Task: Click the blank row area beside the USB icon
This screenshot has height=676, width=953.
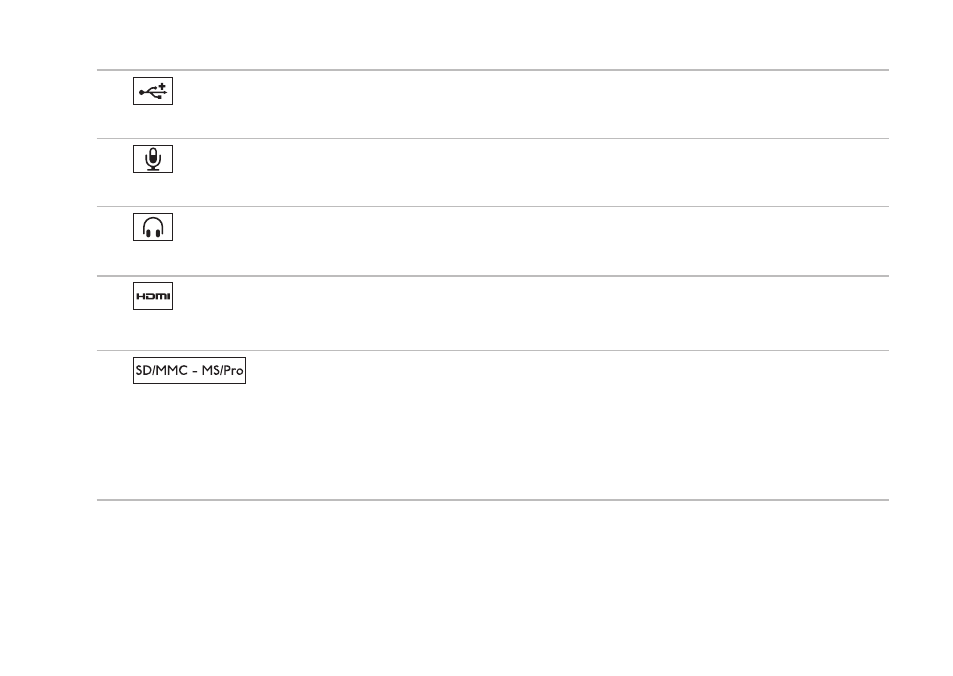Action: coord(531,105)
